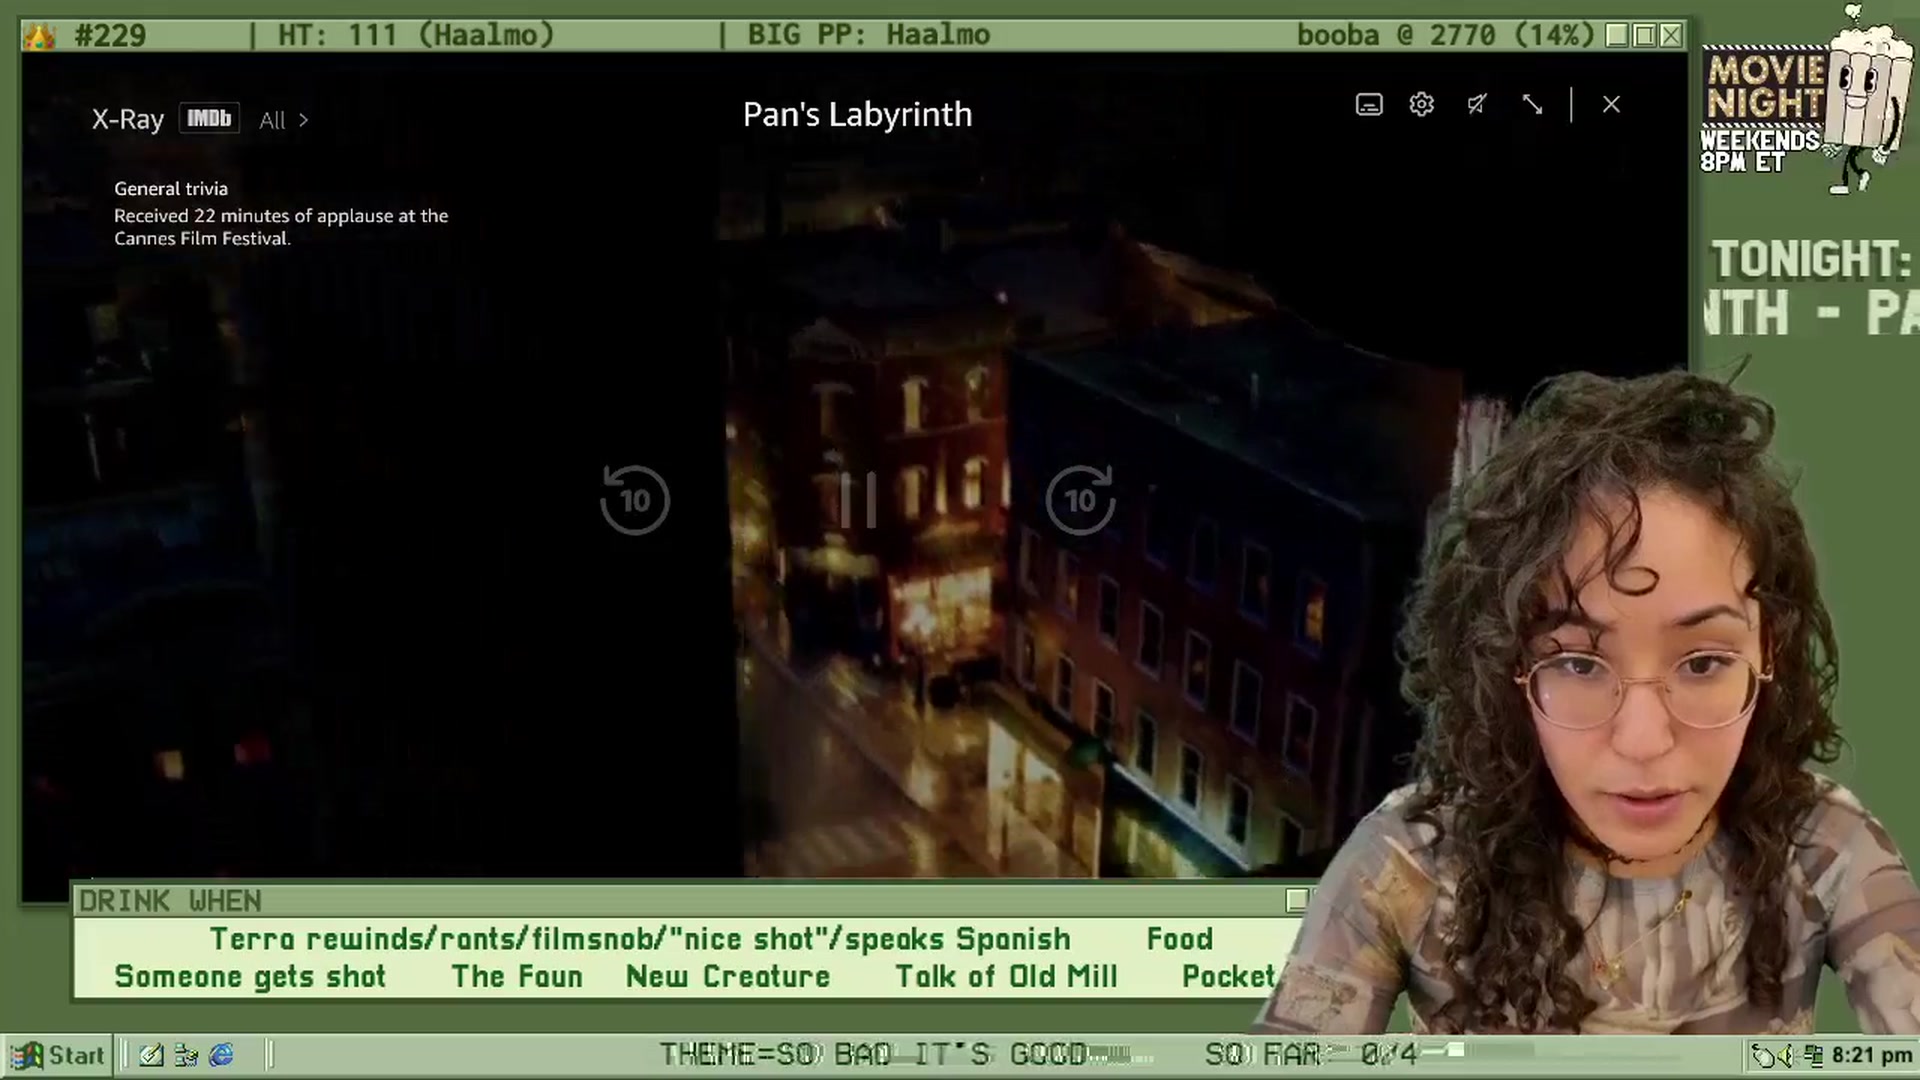1920x1080 pixels.
Task: Open the player settings gear
Action: click(1421, 104)
